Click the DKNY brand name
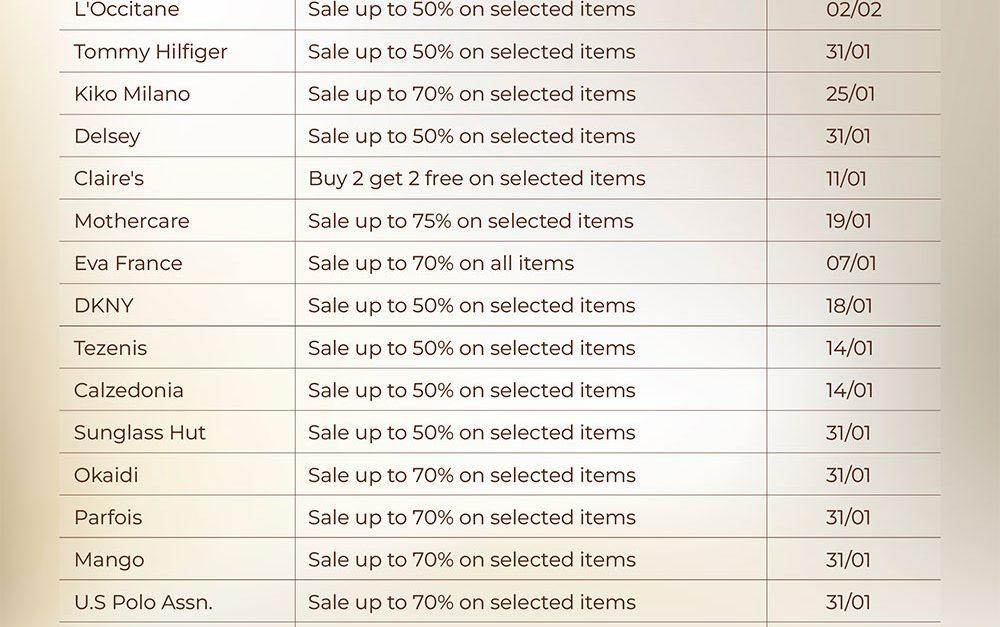1000x627 pixels. coord(103,306)
